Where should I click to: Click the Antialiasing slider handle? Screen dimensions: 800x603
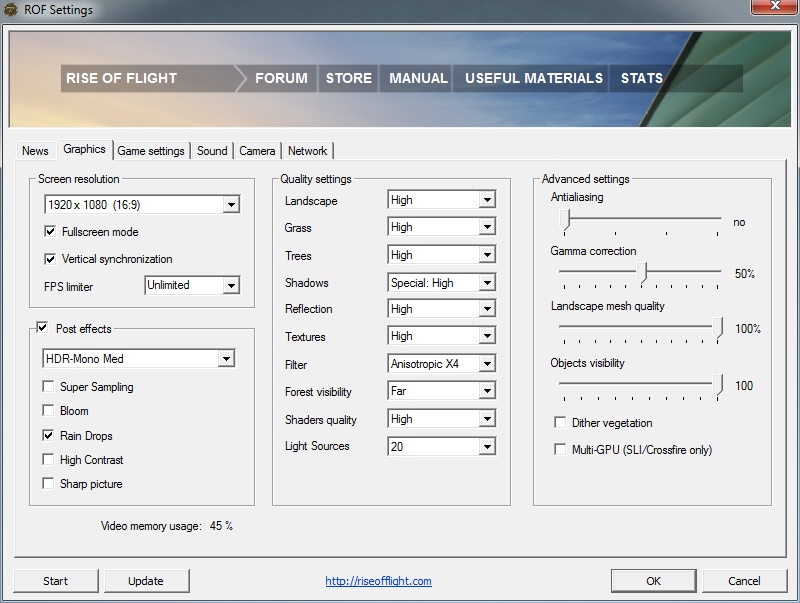tap(564, 220)
